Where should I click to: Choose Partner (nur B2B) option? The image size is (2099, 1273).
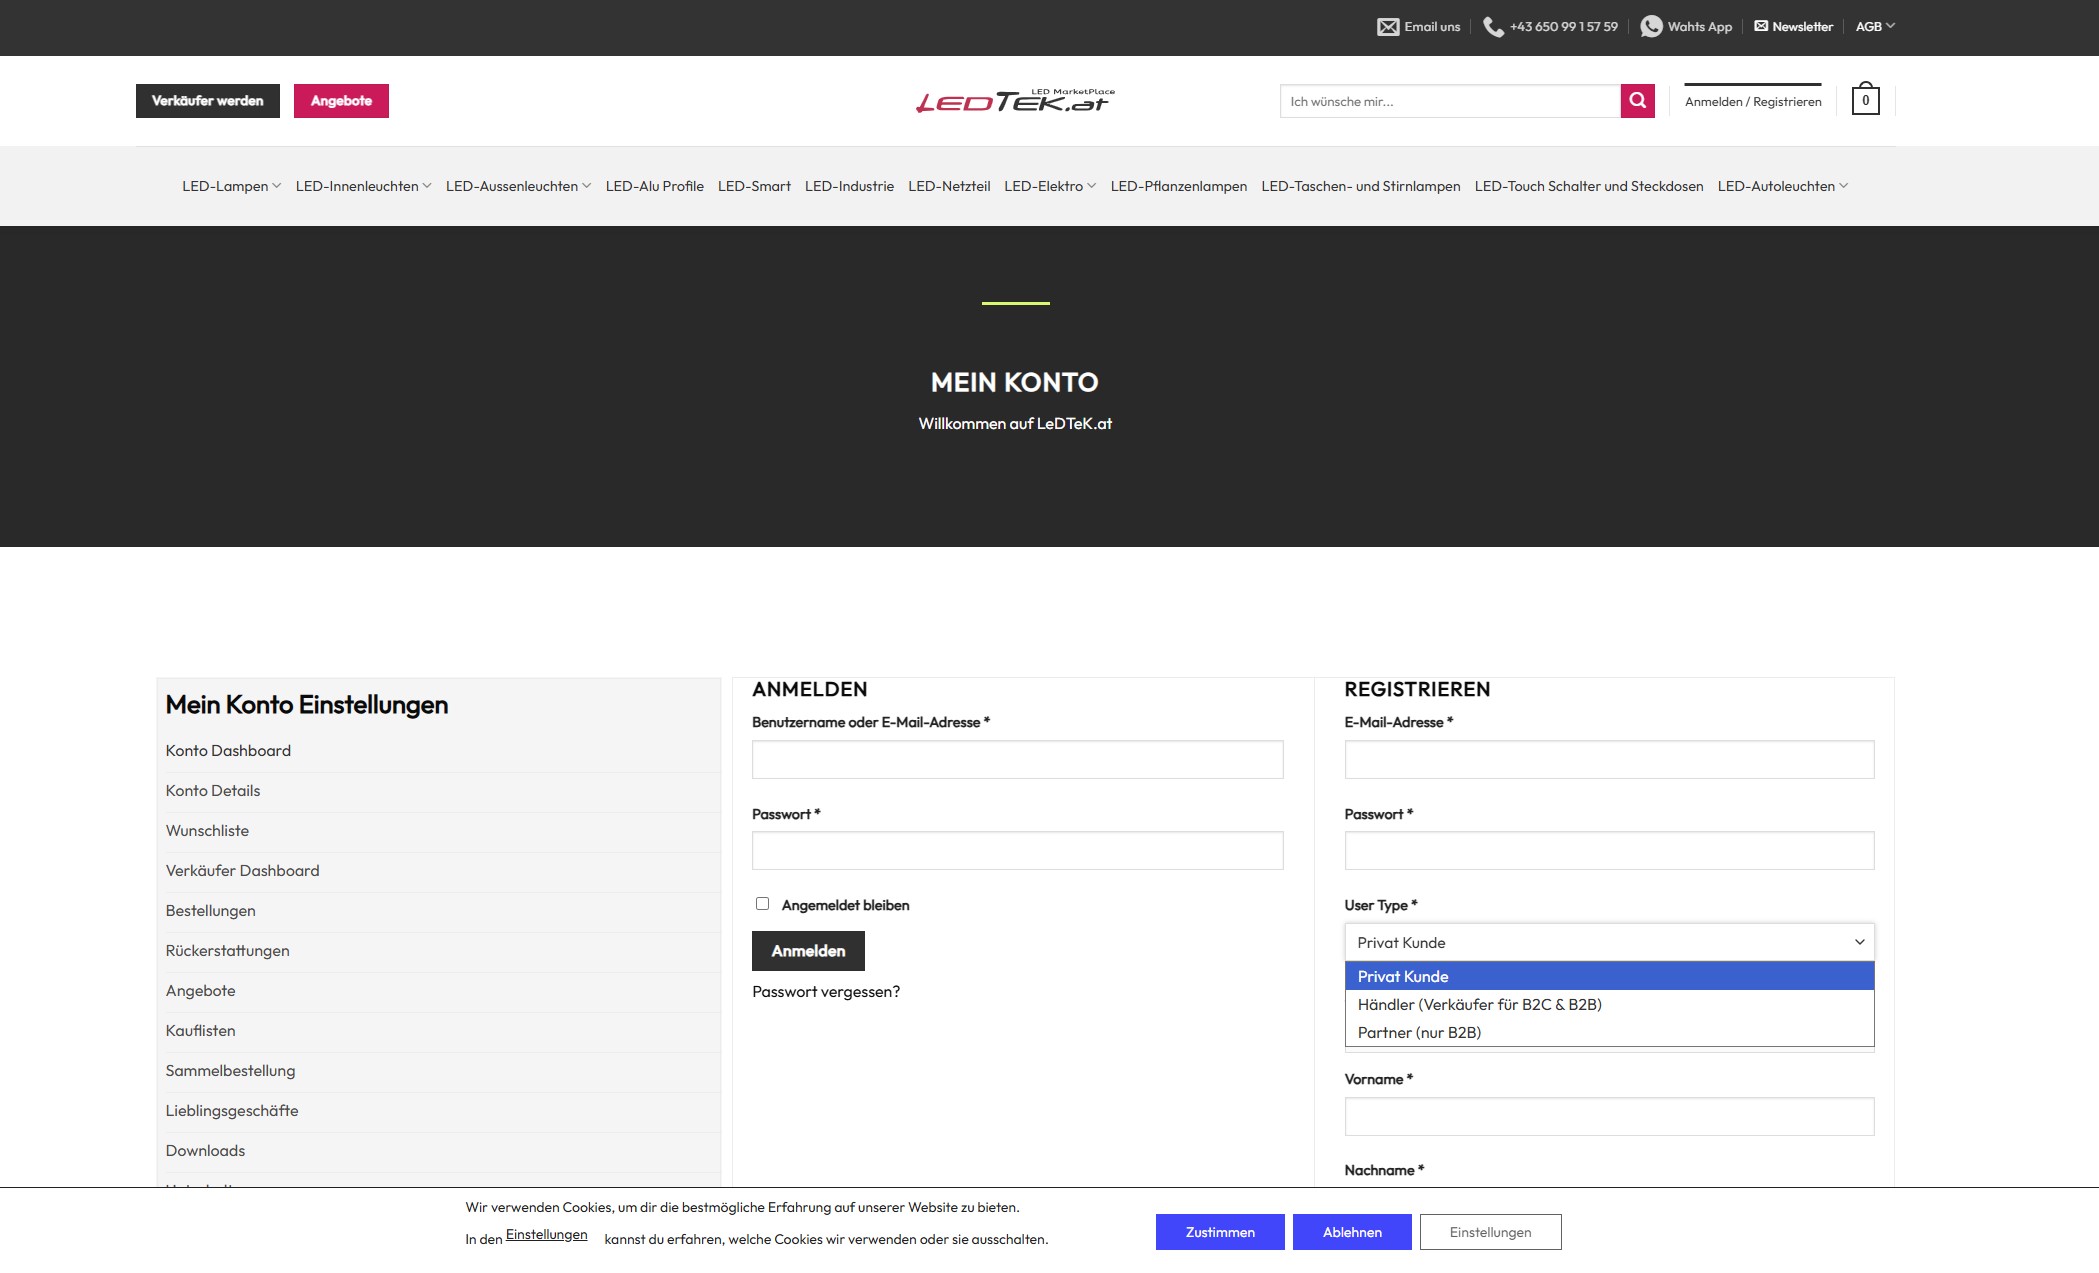point(1419,1032)
